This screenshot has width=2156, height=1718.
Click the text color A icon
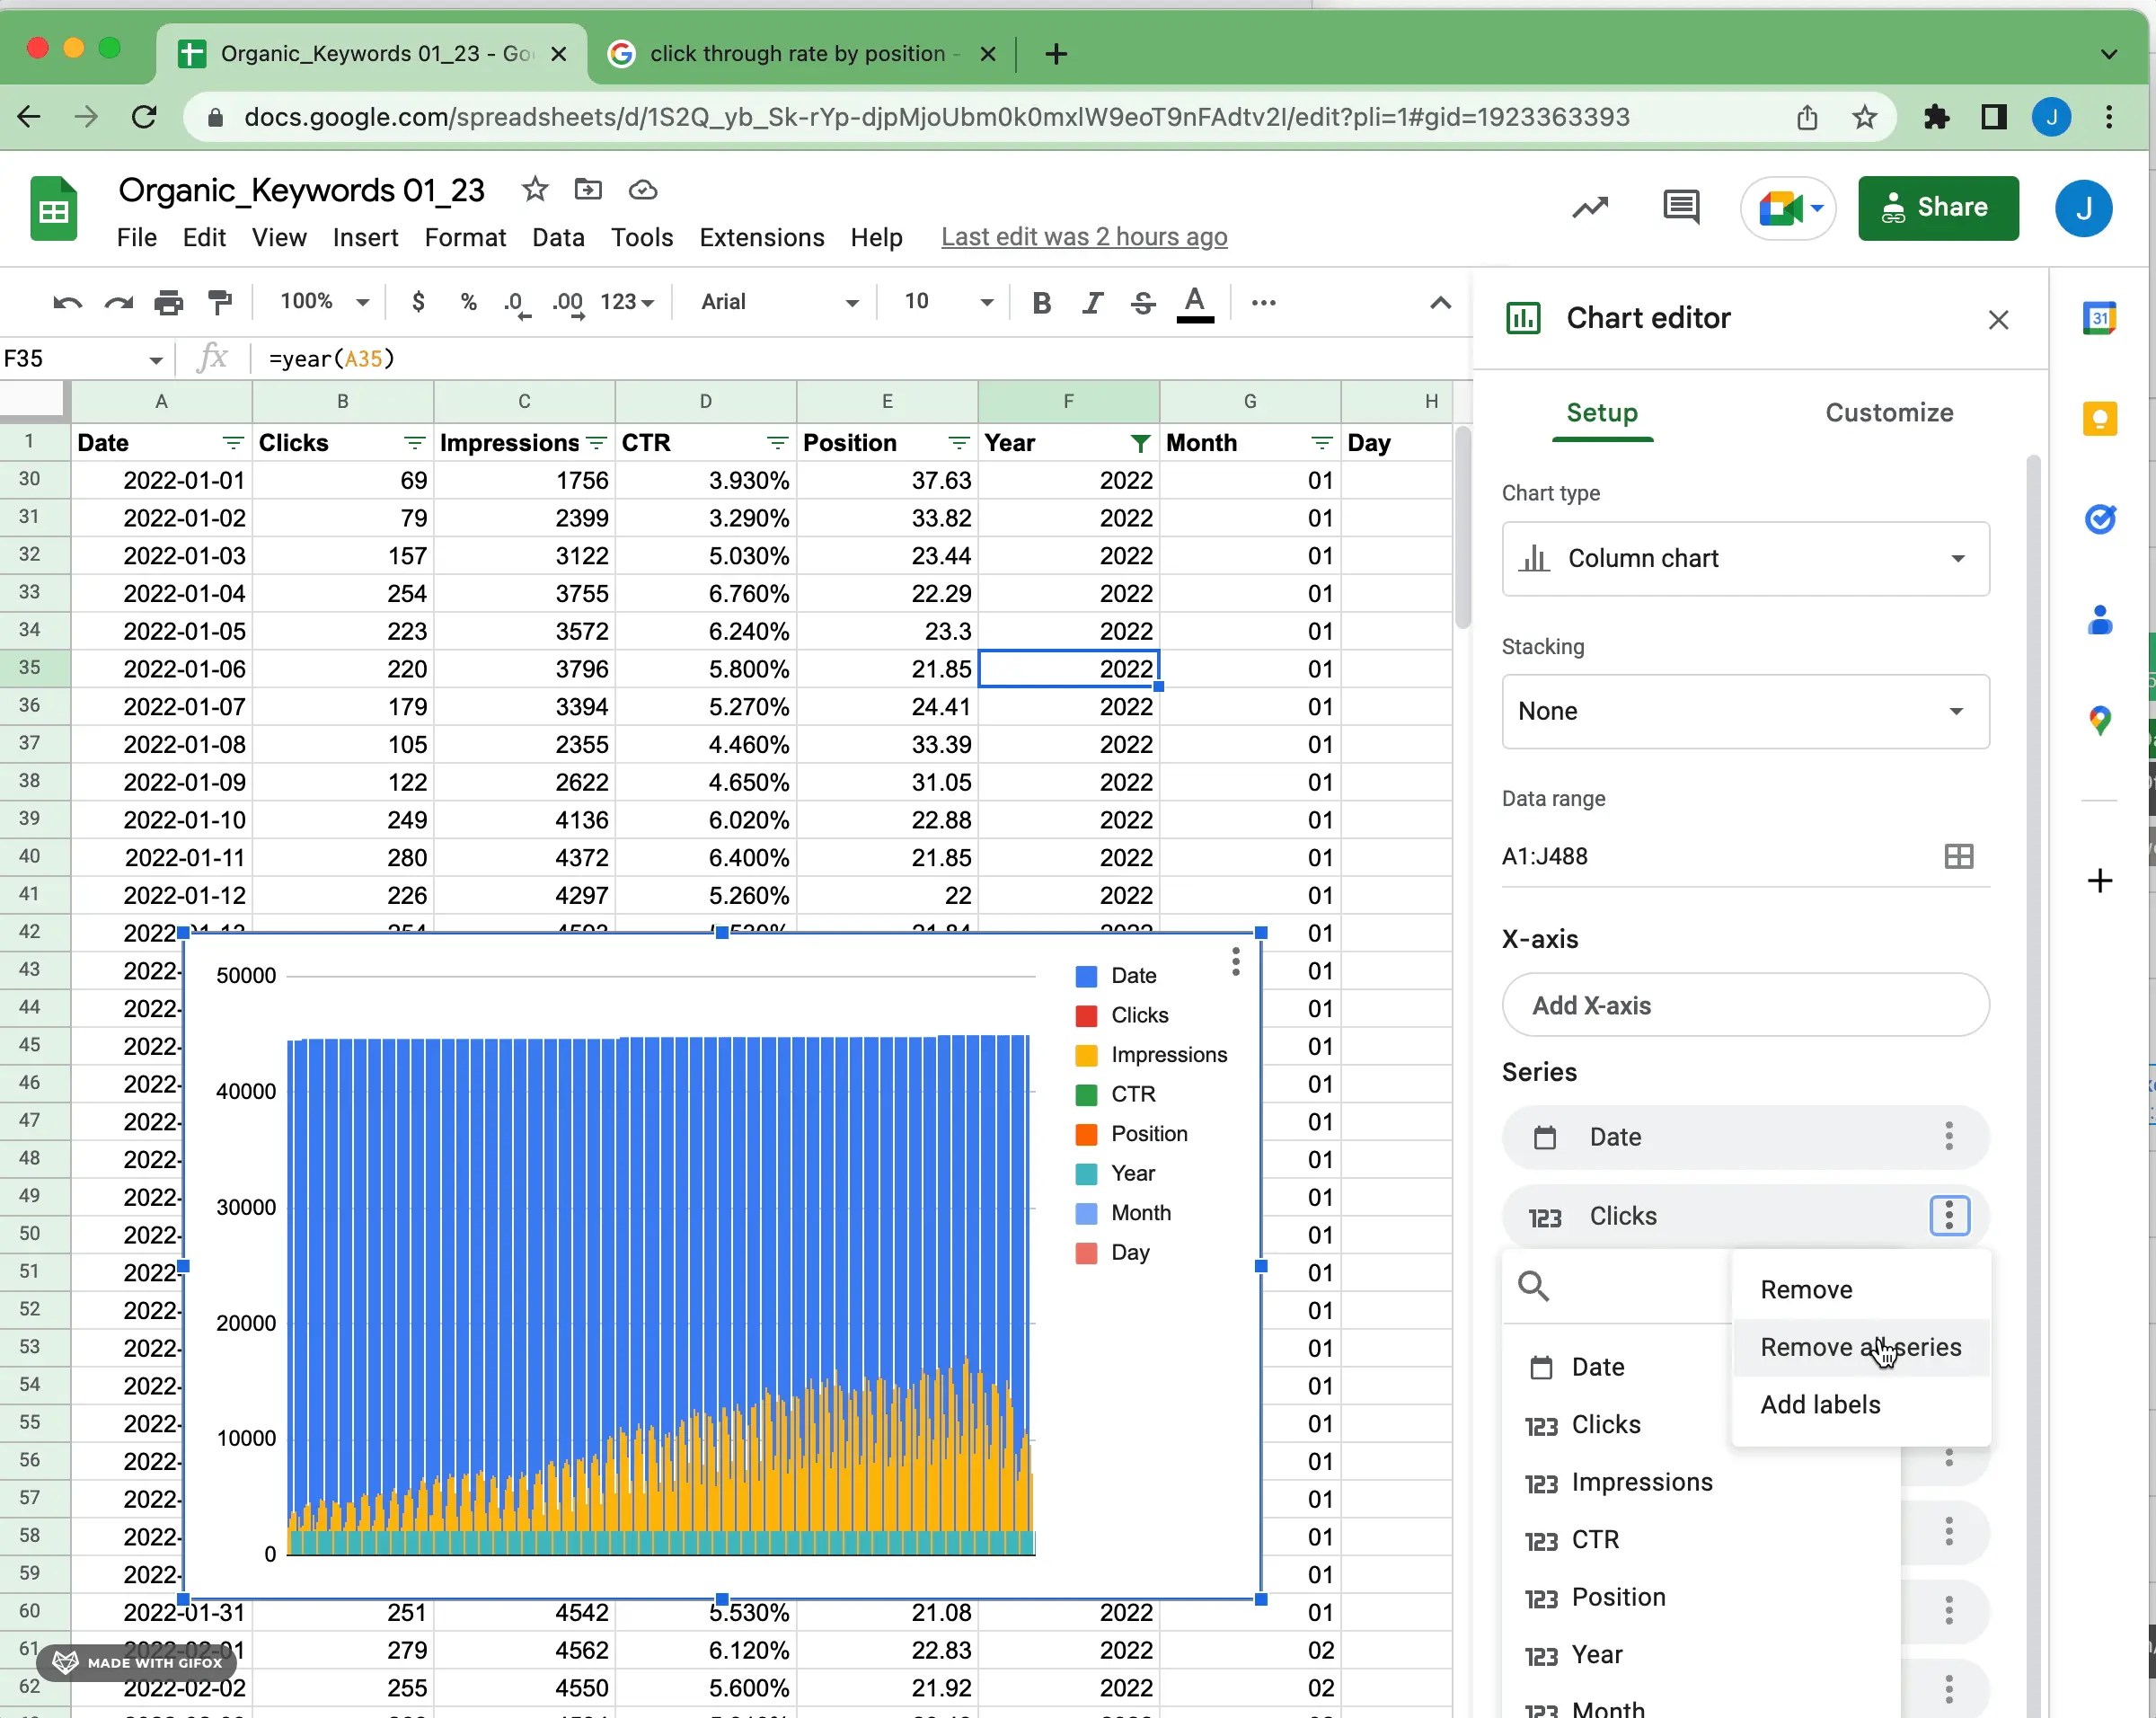click(x=1194, y=302)
